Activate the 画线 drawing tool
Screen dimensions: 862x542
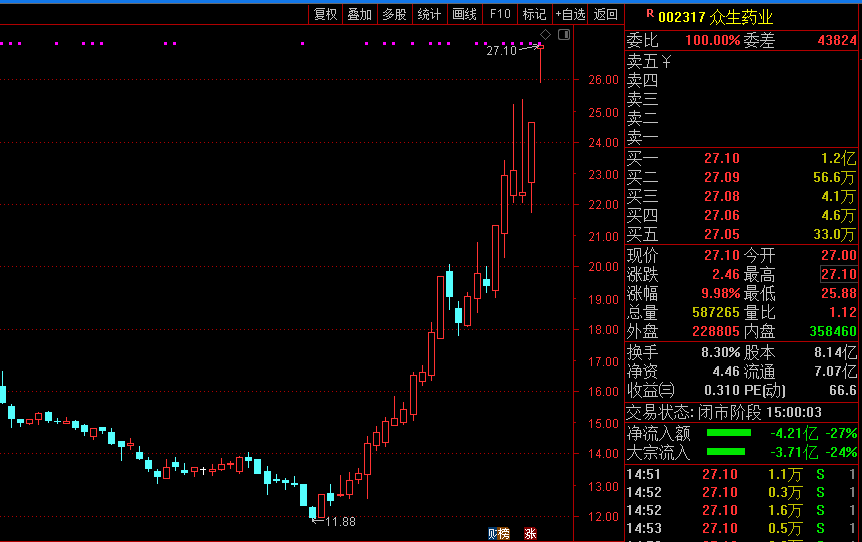click(464, 14)
